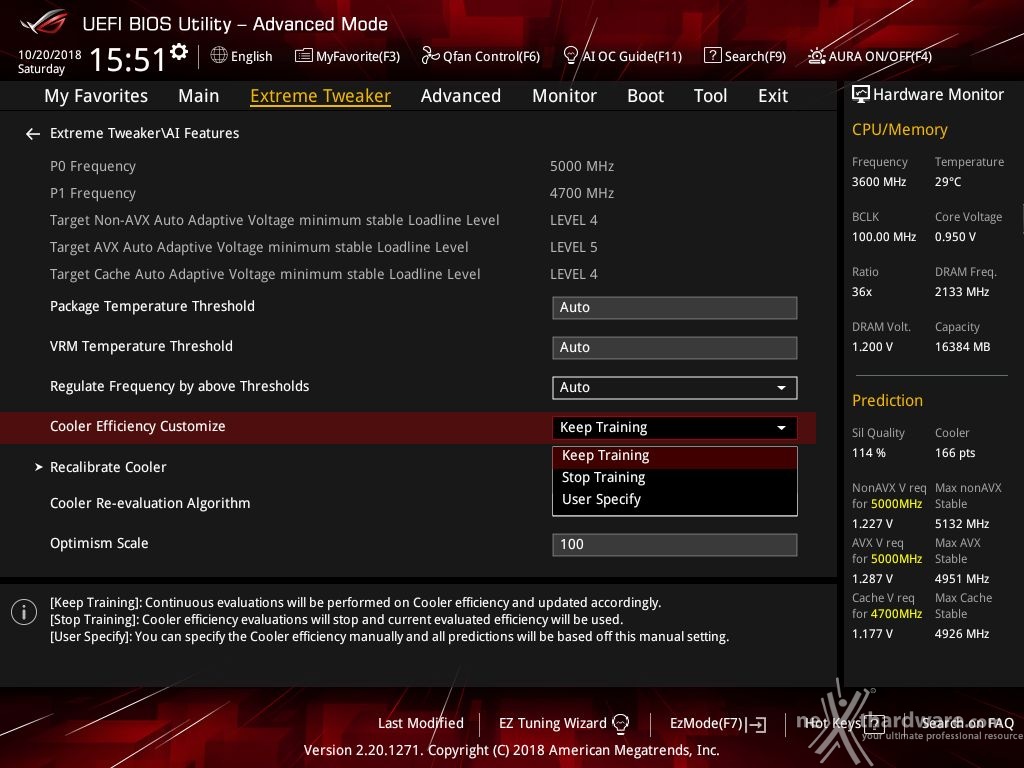Viewport: 1024px width, 768px height.
Task: Click the 29°C Temperature value
Action: pyautogui.click(x=948, y=182)
